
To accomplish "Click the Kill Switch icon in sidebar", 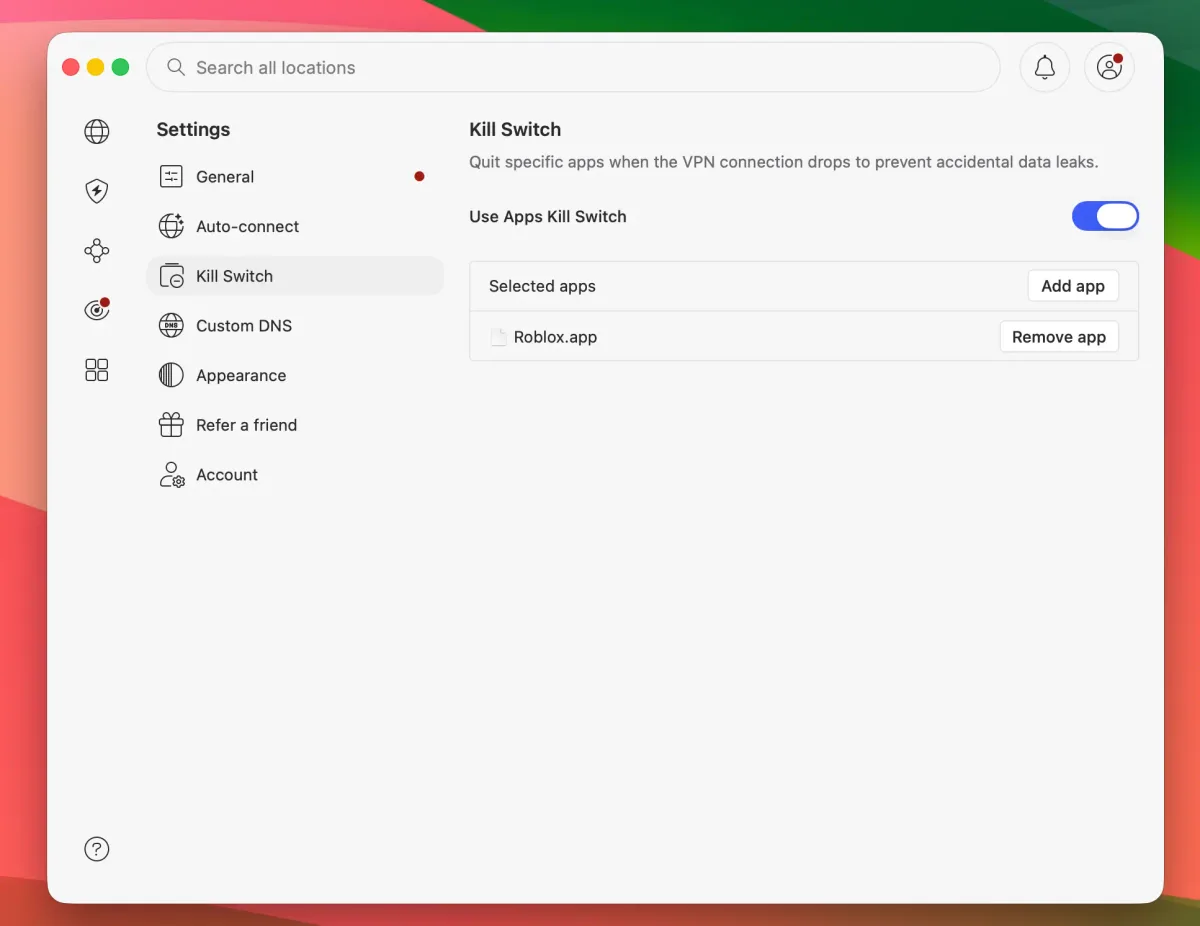I will tap(171, 276).
